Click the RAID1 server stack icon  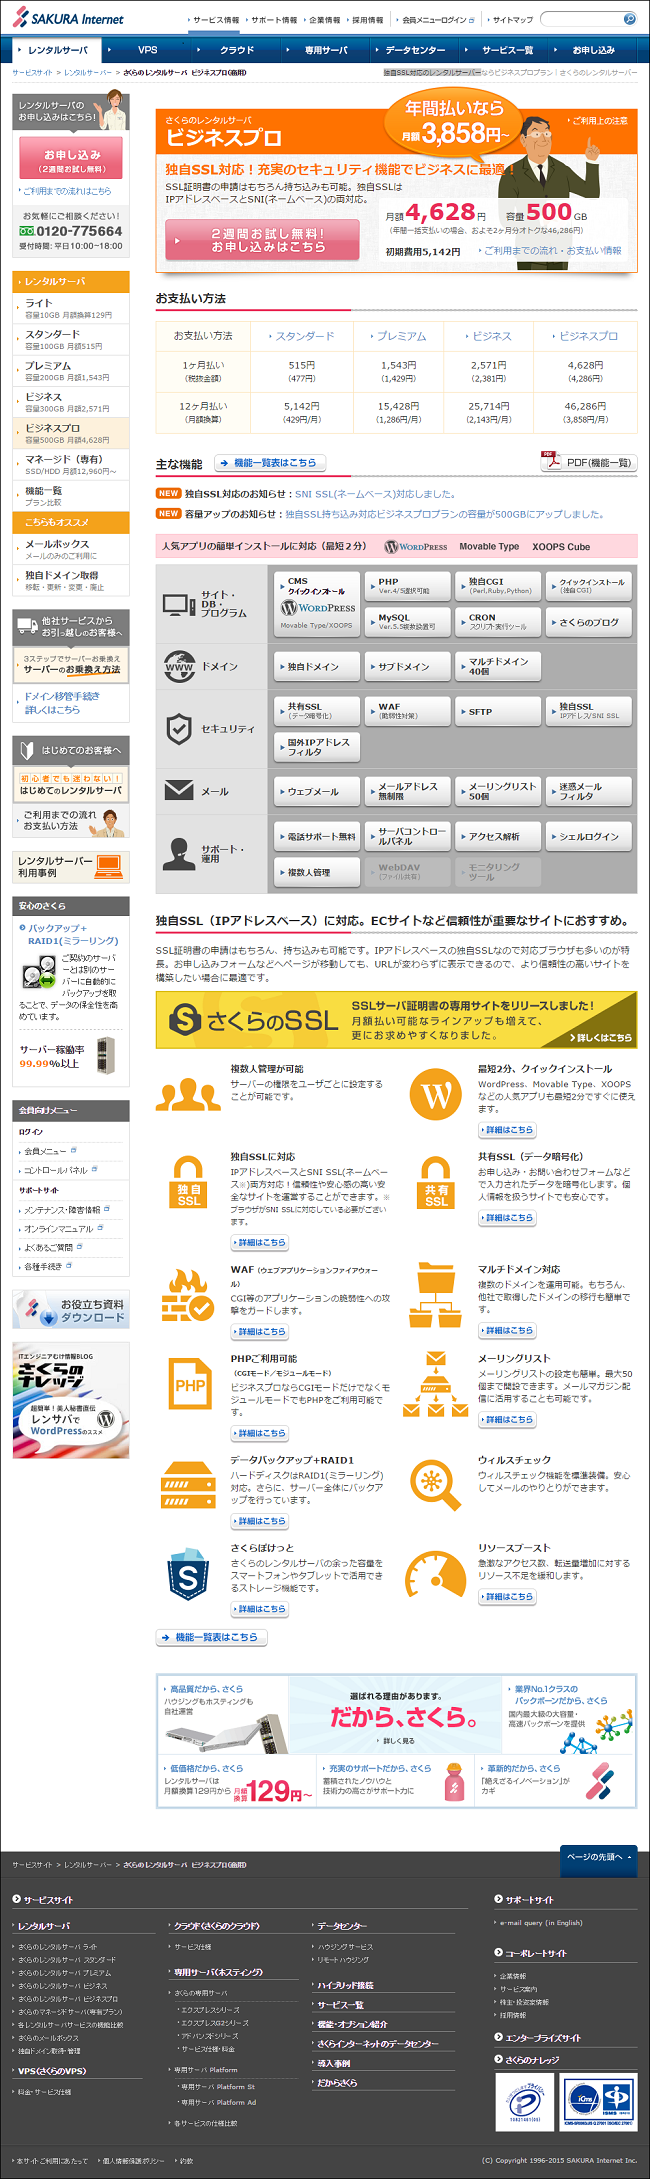pyautogui.click(x=188, y=1484)
